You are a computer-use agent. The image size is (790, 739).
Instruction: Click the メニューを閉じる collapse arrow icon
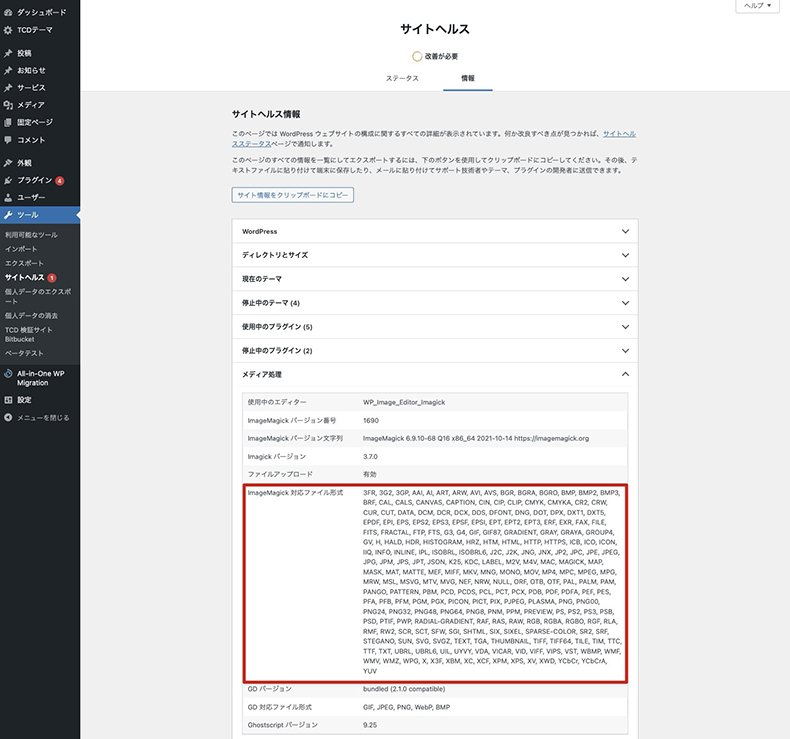point(8,418)
